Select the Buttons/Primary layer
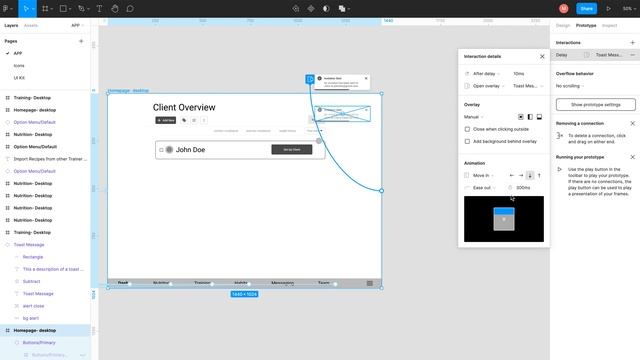The height and width of the screenshot is (360, 640). tap(39, 343)
